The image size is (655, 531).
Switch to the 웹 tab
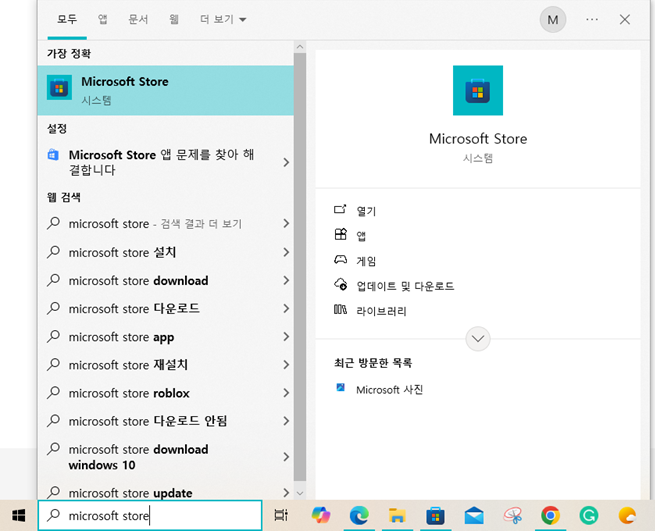[174, 19]
